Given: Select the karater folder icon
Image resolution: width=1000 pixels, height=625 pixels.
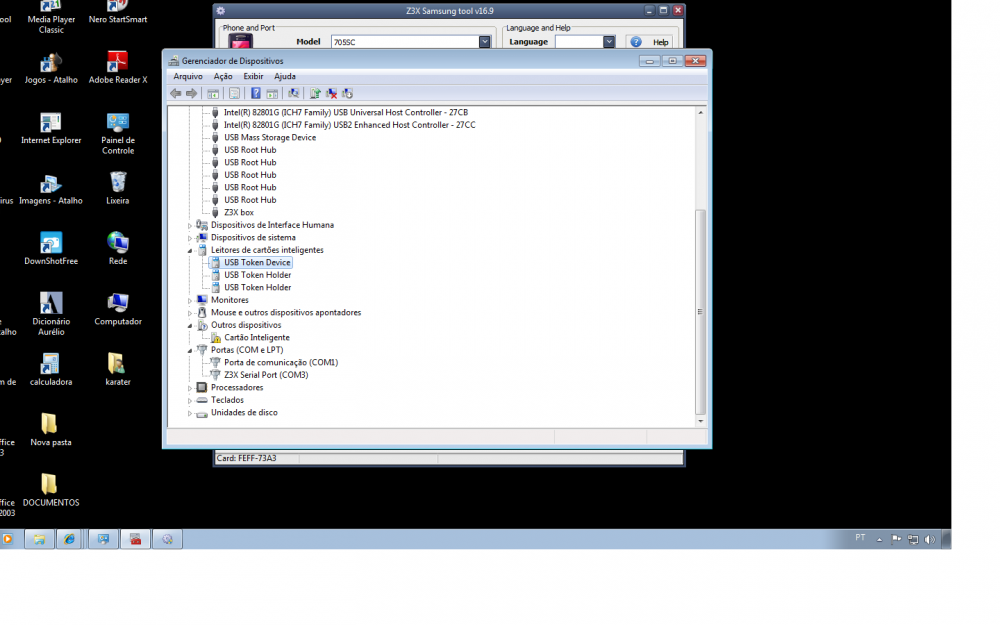Looking at the screenshot, I should [118, 369].
